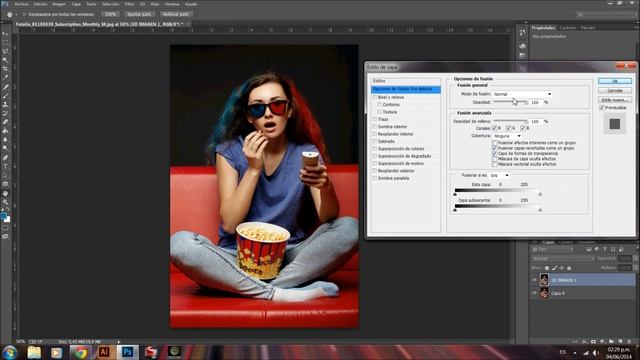Click the 100% zoom button
The image size is (640, 360).
(111, 14)
